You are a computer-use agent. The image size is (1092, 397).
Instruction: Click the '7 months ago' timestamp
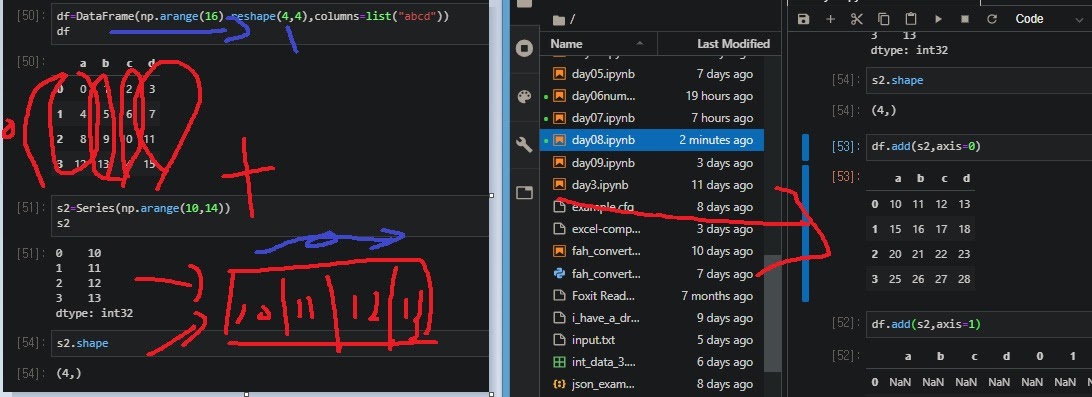717,296
